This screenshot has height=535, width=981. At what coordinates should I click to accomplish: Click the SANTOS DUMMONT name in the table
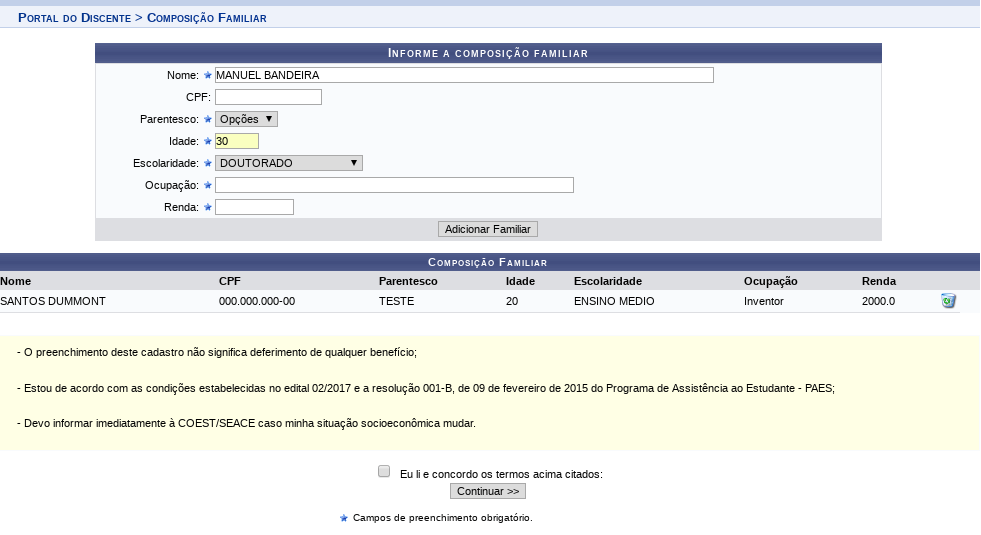click(x=53, y=301)
